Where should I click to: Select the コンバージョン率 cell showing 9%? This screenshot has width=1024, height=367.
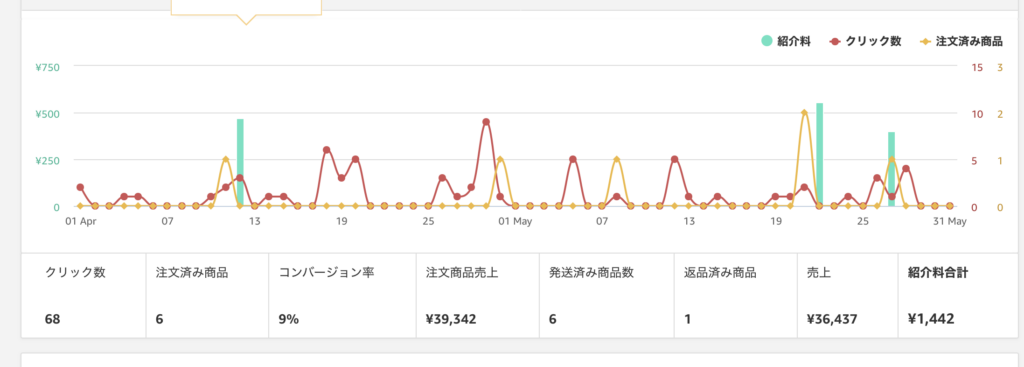(x=342, y=295)
